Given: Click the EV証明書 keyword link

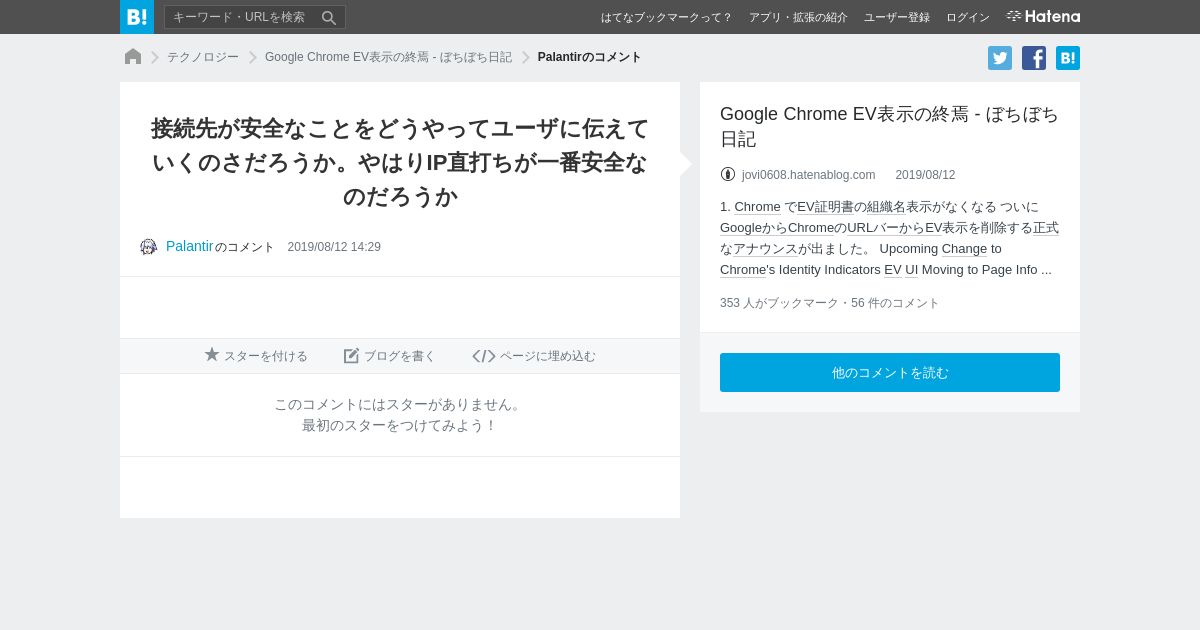Looking at the screenshot, I should [825, 207].
